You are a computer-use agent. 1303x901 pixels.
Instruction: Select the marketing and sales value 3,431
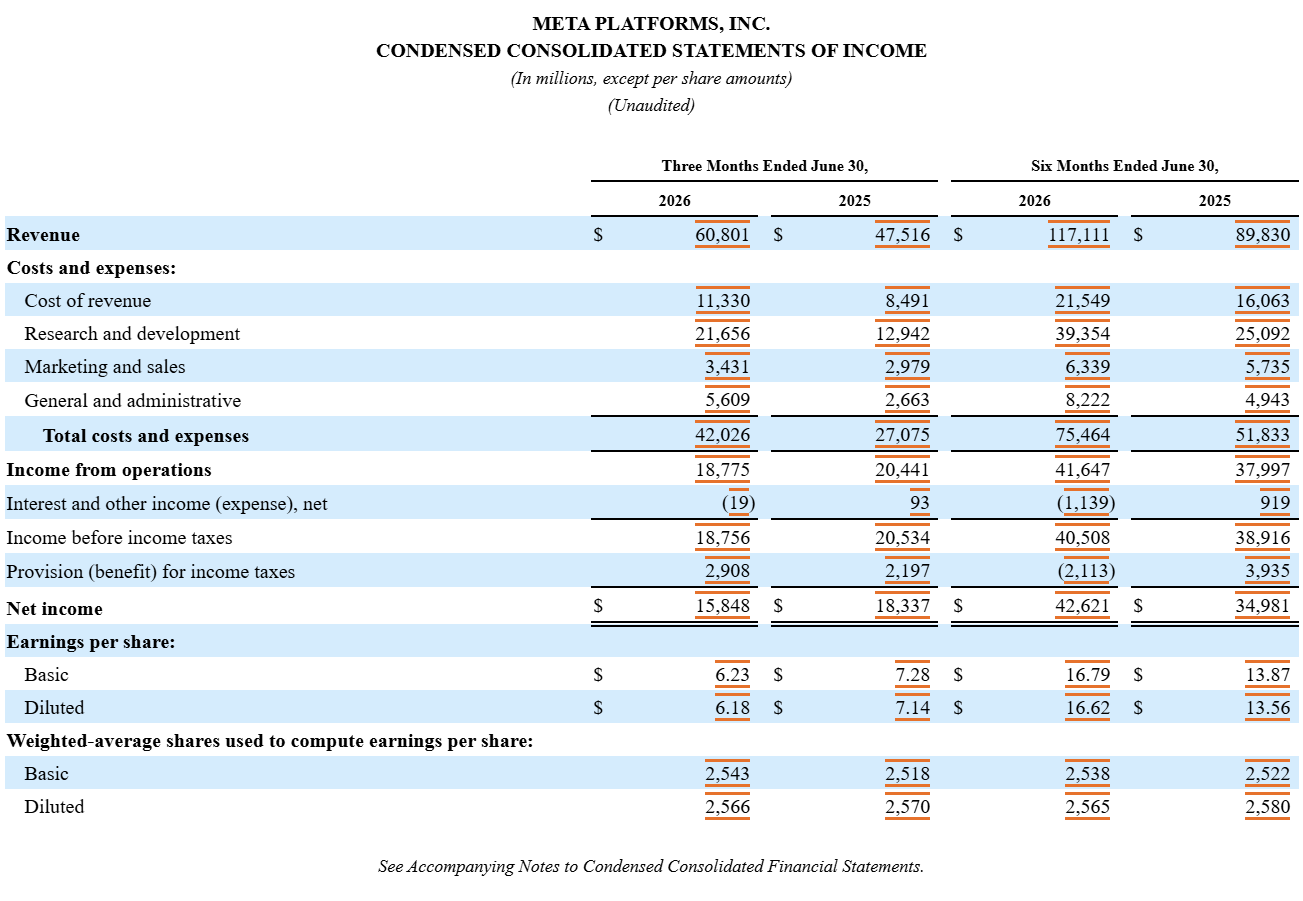tap(726, 367)
